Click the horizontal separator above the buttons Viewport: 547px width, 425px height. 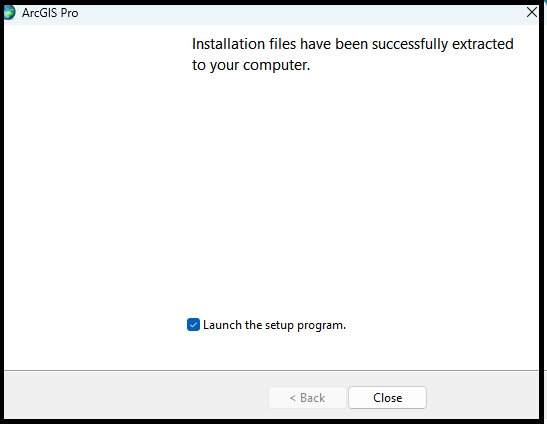pos(271,370)
